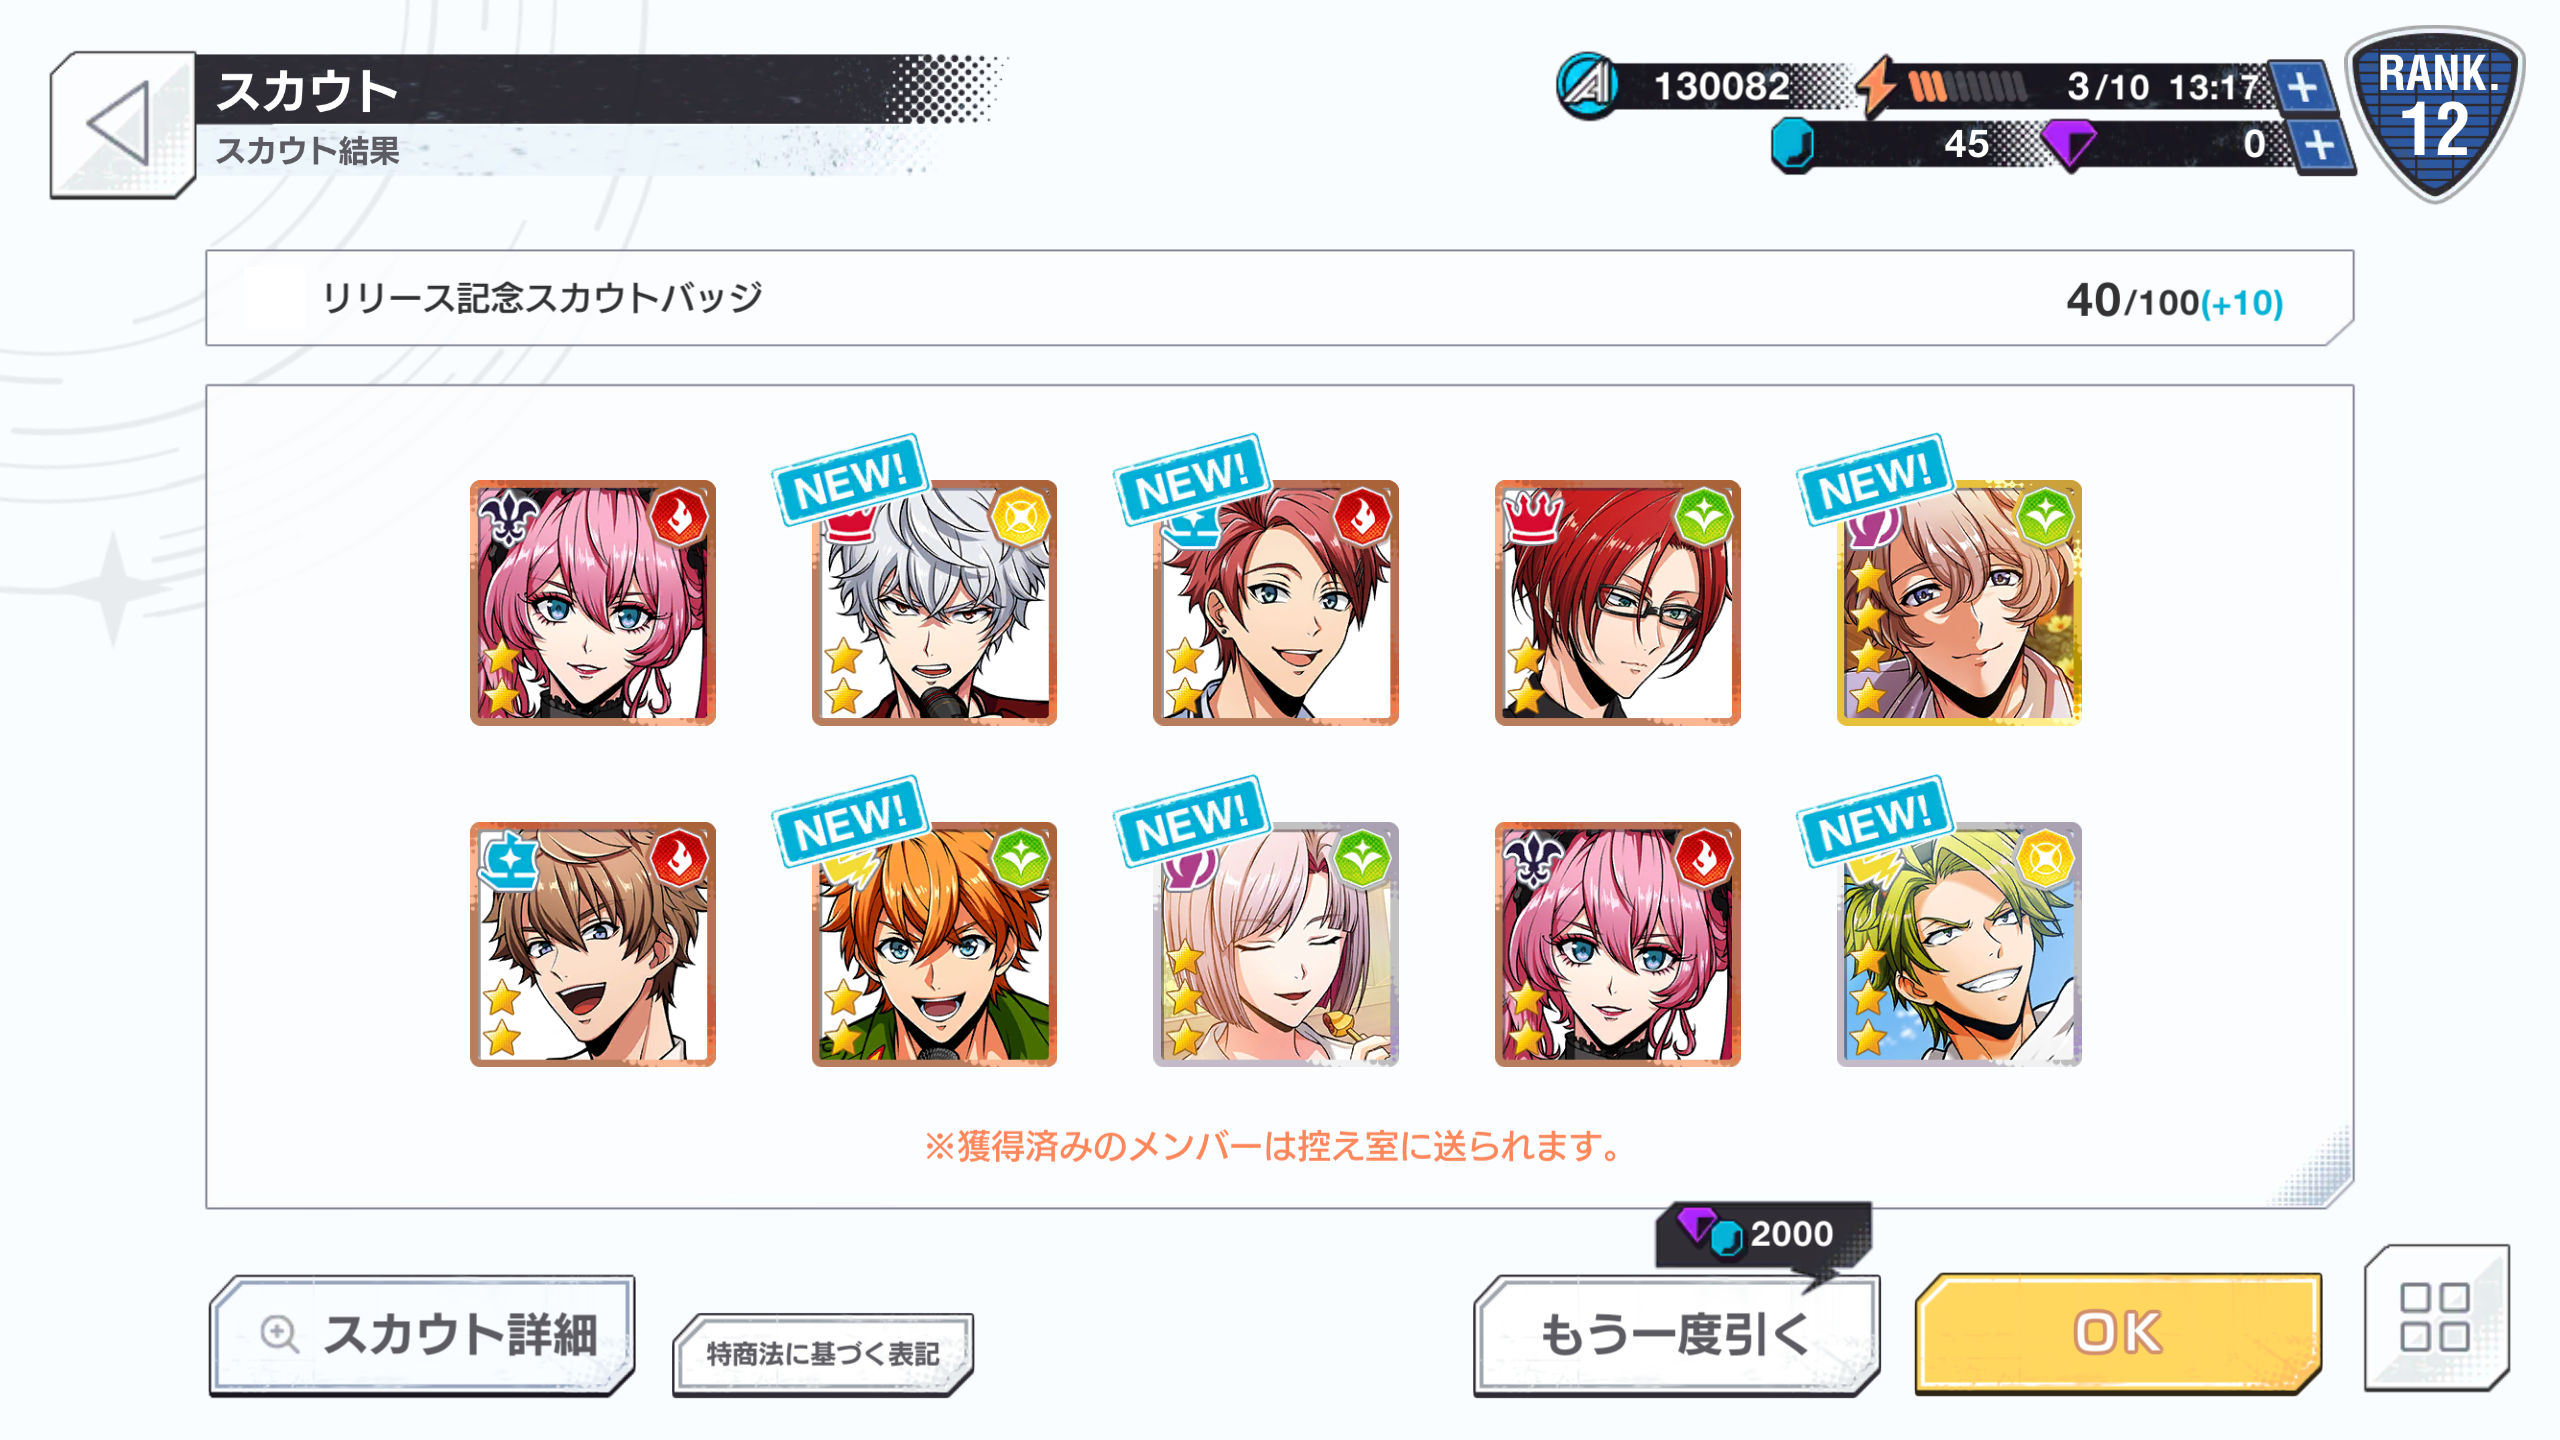
Task: Go back using the arrow button
Action: click(x=122, y=124)
